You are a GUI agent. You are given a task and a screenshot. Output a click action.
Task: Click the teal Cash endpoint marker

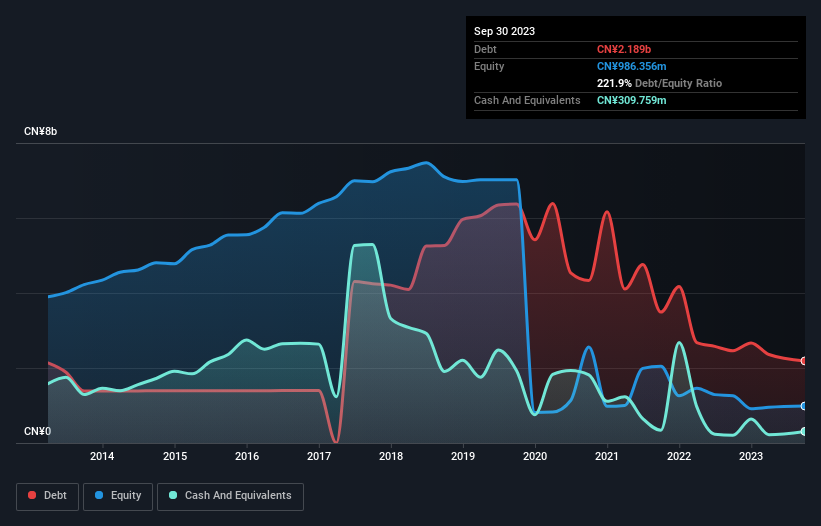pyautogui.click(x=804, y=432)
